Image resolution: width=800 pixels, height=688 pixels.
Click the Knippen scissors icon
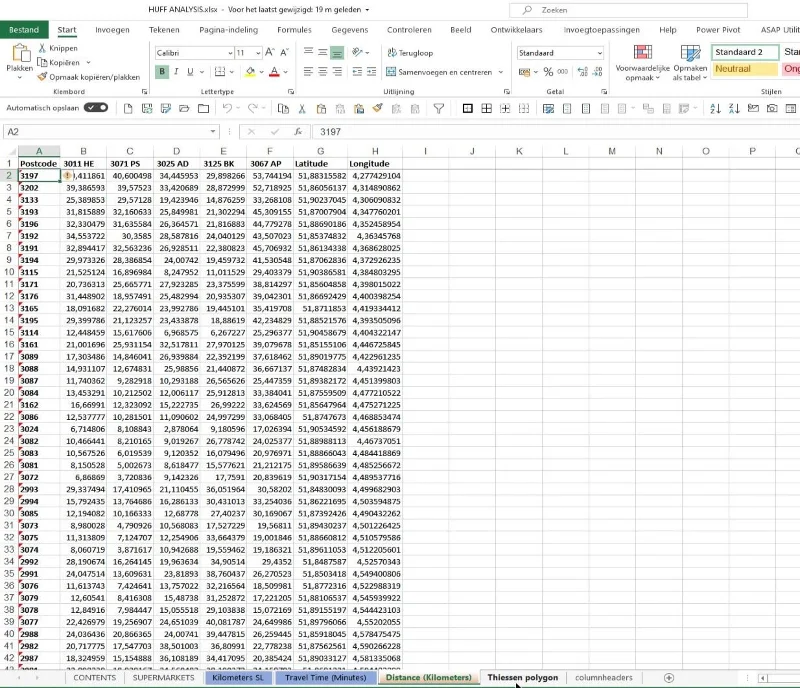[x=42, y=48]
